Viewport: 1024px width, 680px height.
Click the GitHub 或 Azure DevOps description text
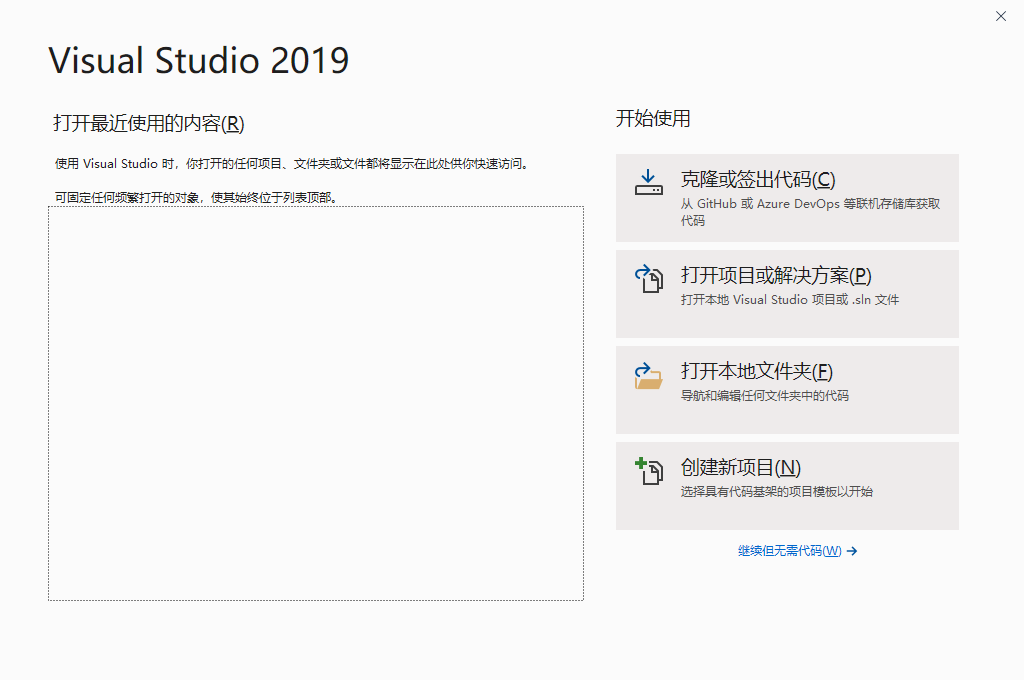click(x=810, y=212)
